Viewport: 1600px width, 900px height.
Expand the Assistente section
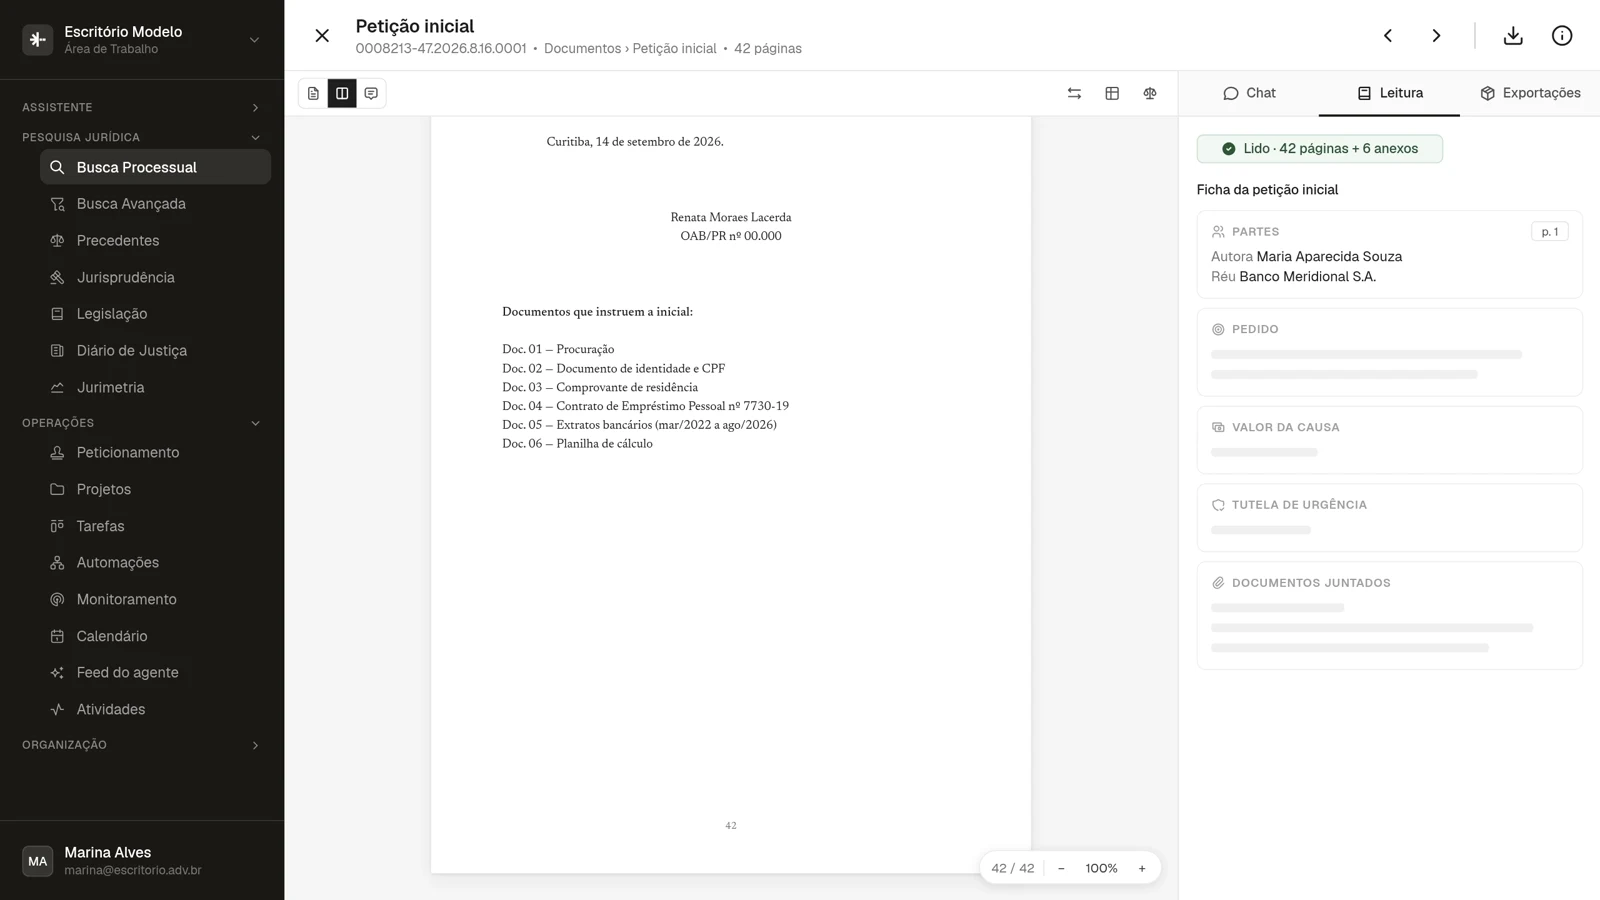click(x=142, y=107)
